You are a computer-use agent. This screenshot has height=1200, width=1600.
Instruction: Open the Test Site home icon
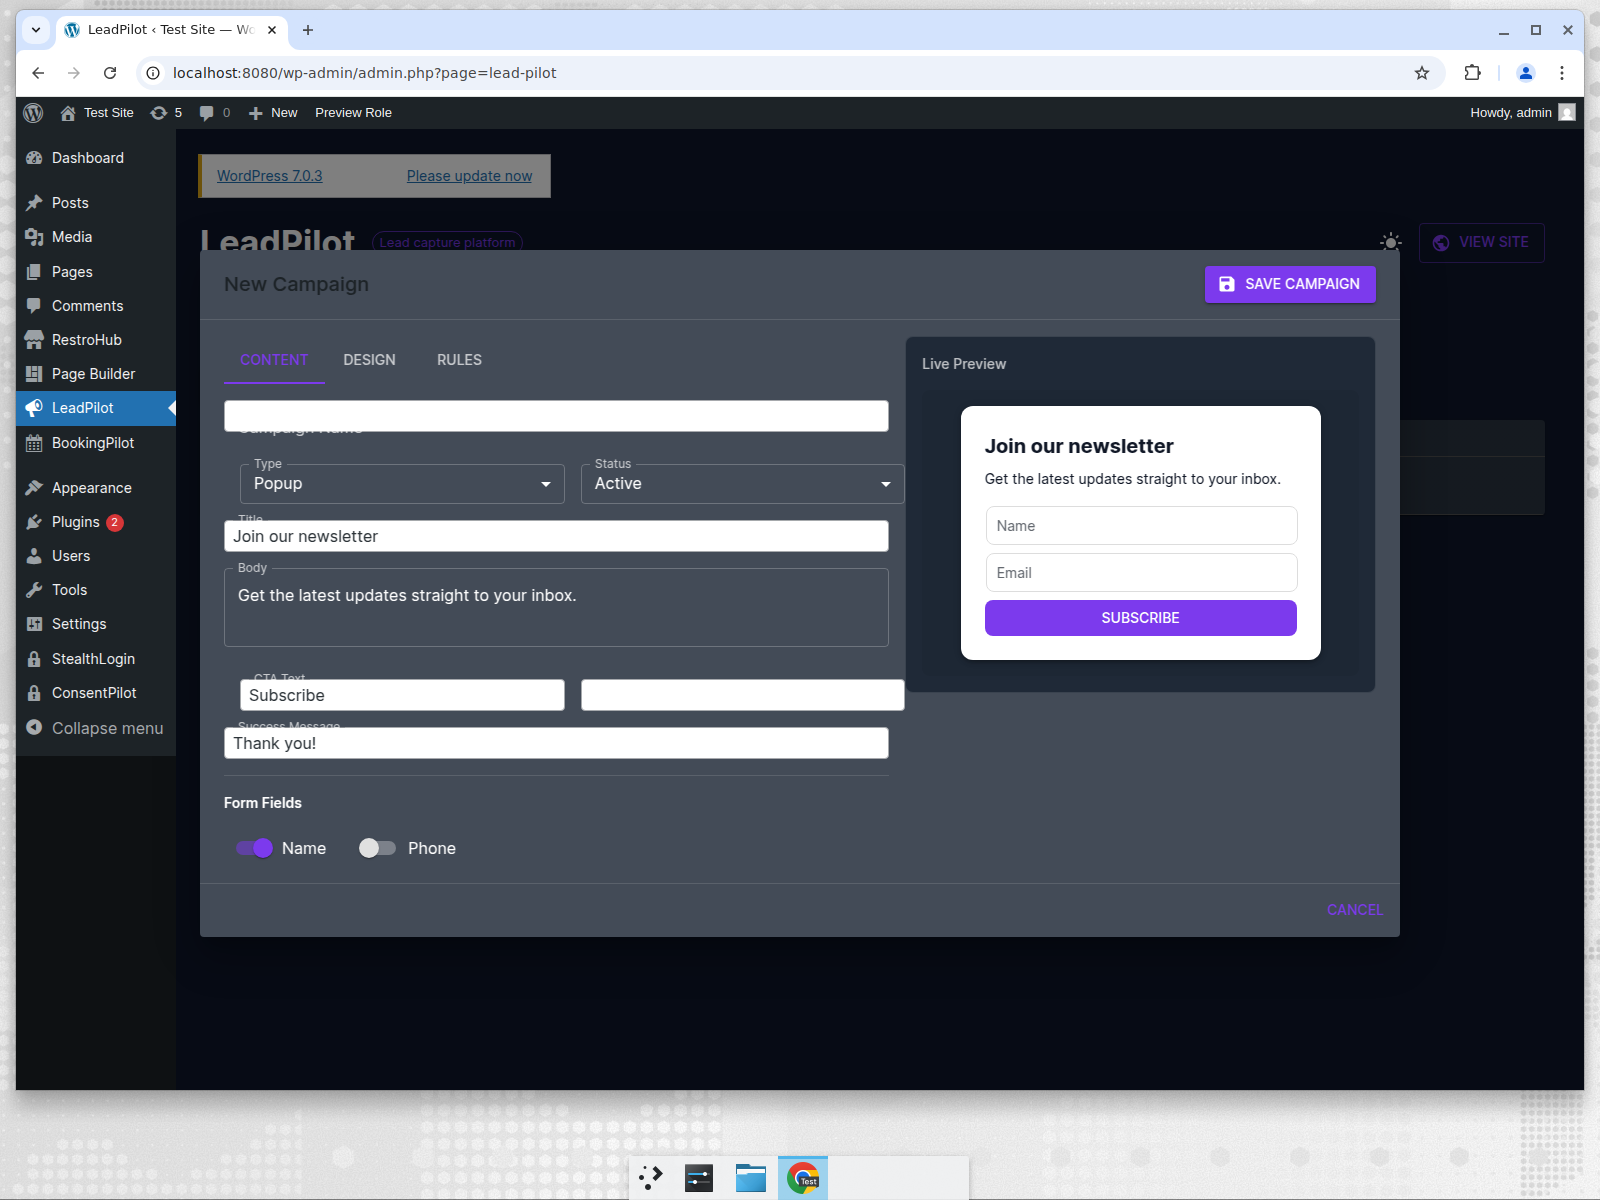click(68, 113)
